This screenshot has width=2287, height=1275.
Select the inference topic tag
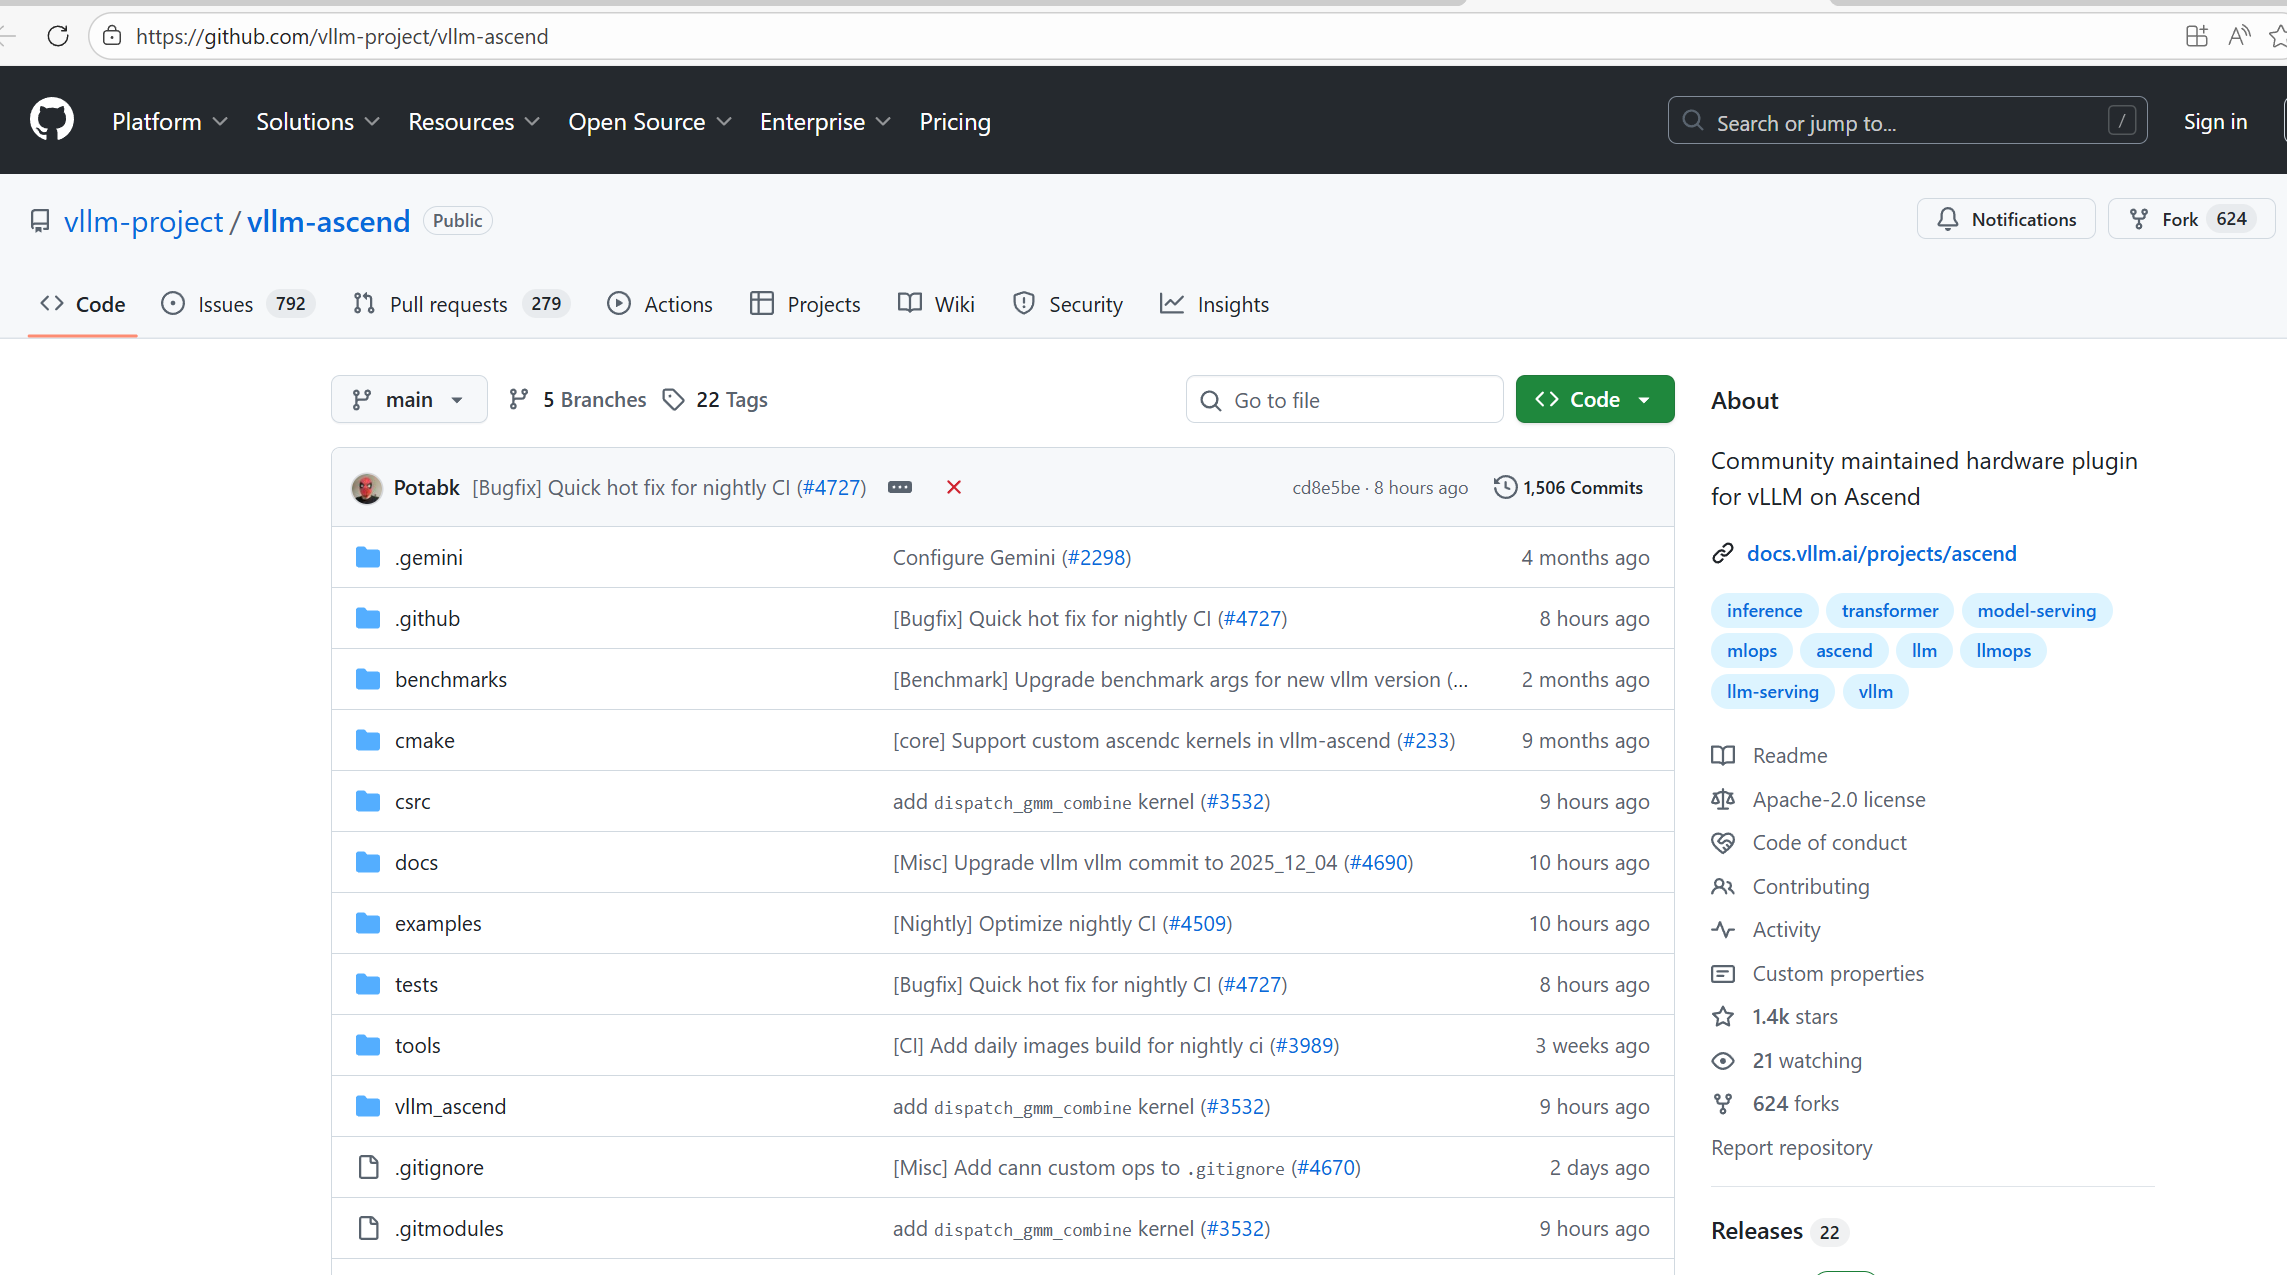coord(1764,610)
